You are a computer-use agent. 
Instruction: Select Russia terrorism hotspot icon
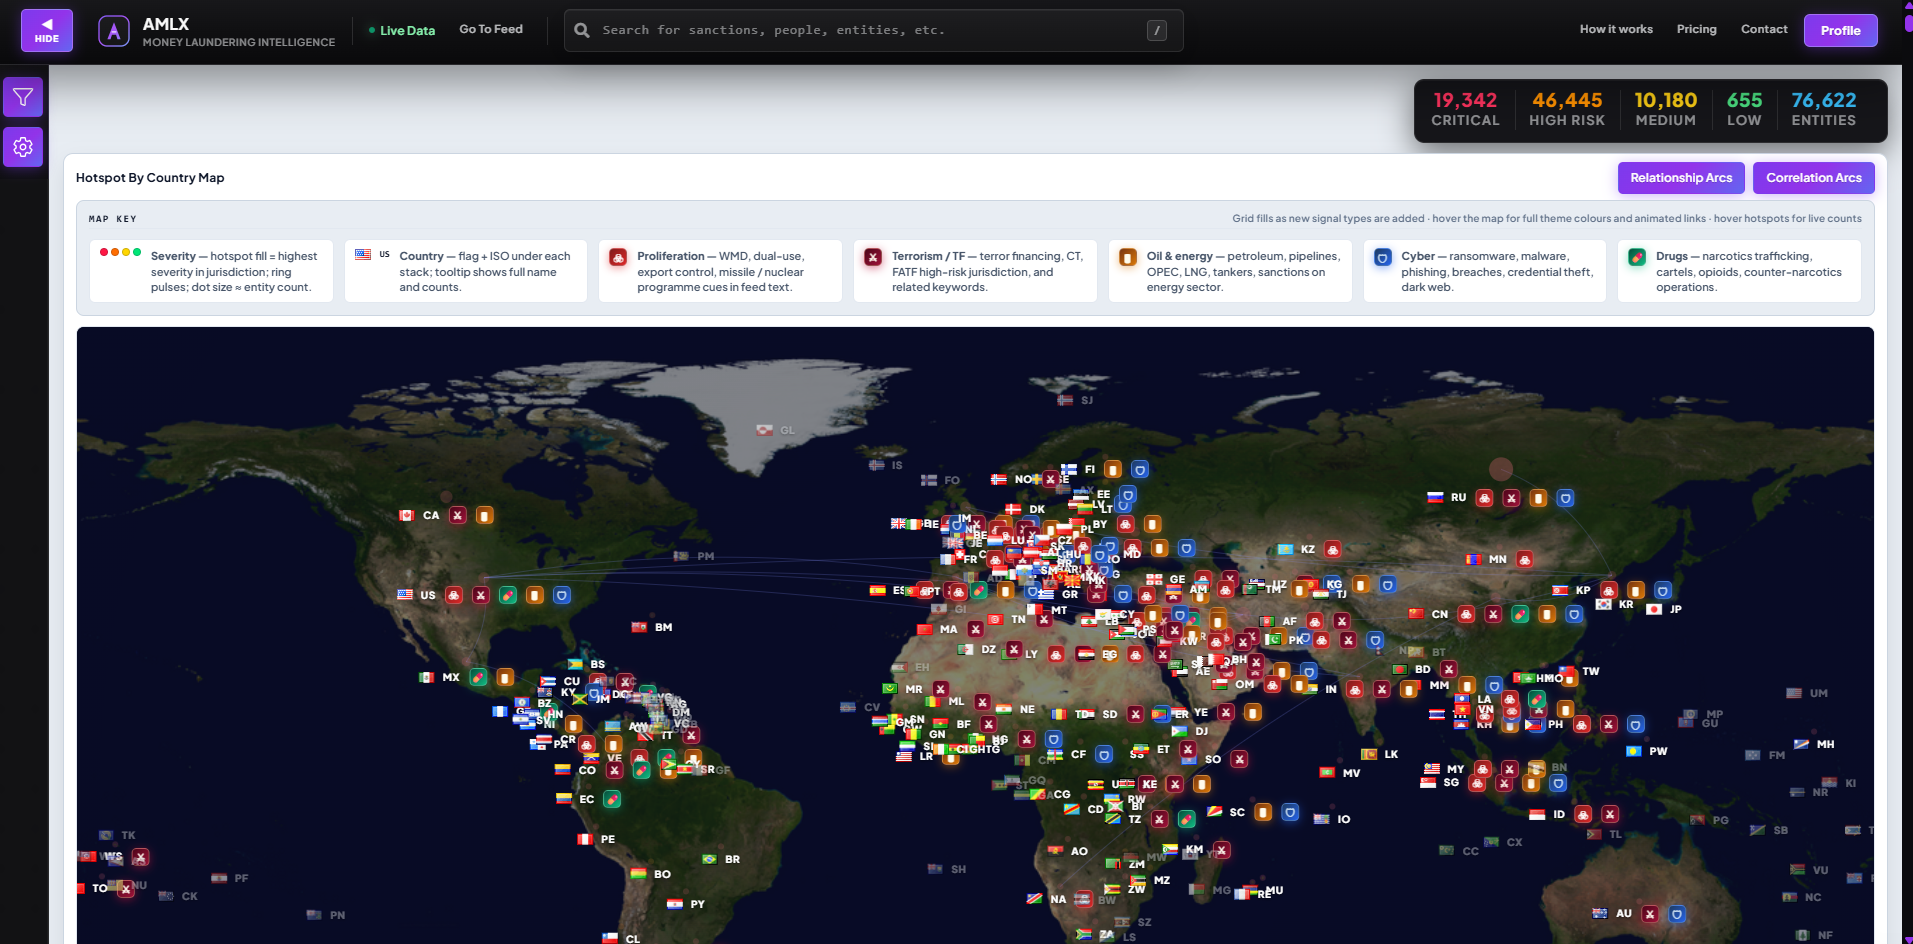pyautogui.click(x=1512, y=497)
